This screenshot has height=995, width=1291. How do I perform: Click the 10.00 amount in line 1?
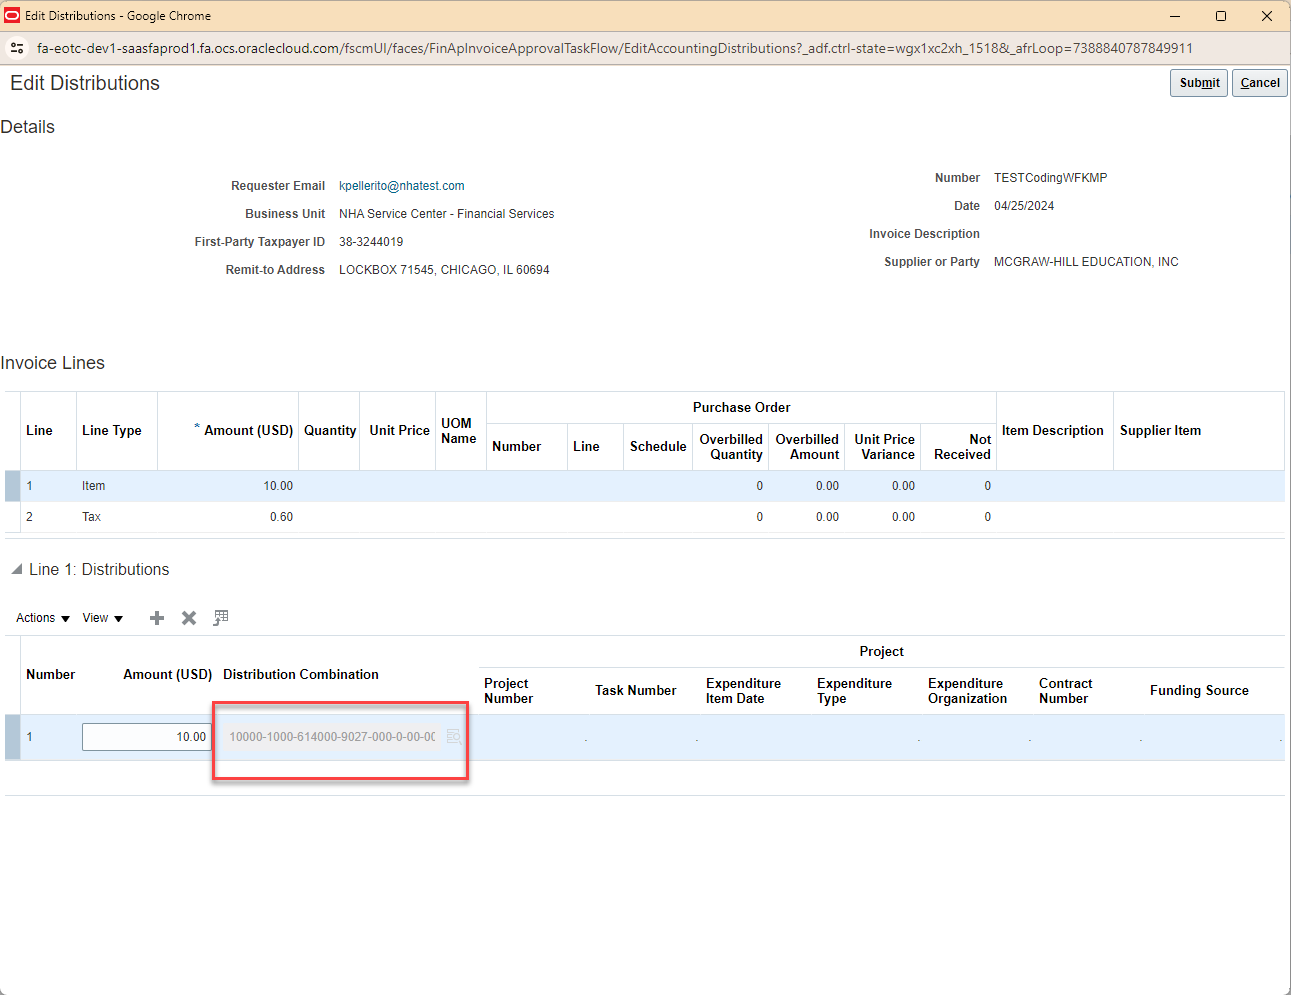pyautogui.click(x=278, y=486)
